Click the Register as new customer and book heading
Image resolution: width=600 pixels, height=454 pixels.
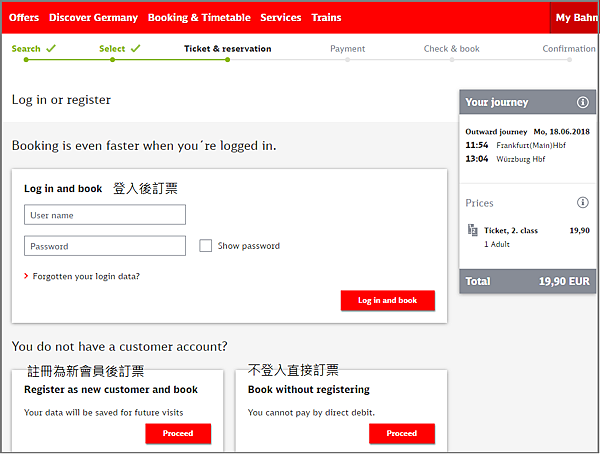pyautogui.click(x=111, y=390)
